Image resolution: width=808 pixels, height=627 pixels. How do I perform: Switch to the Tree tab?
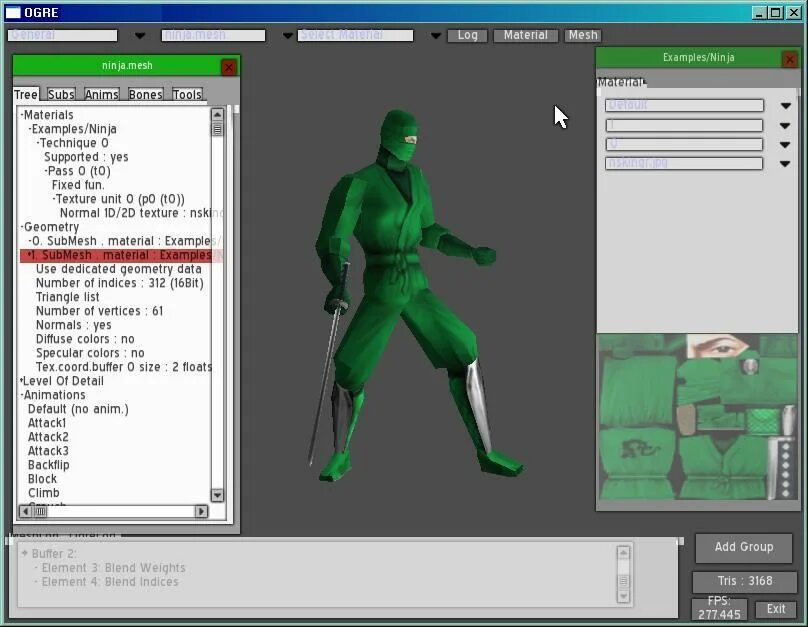point(26,95)
